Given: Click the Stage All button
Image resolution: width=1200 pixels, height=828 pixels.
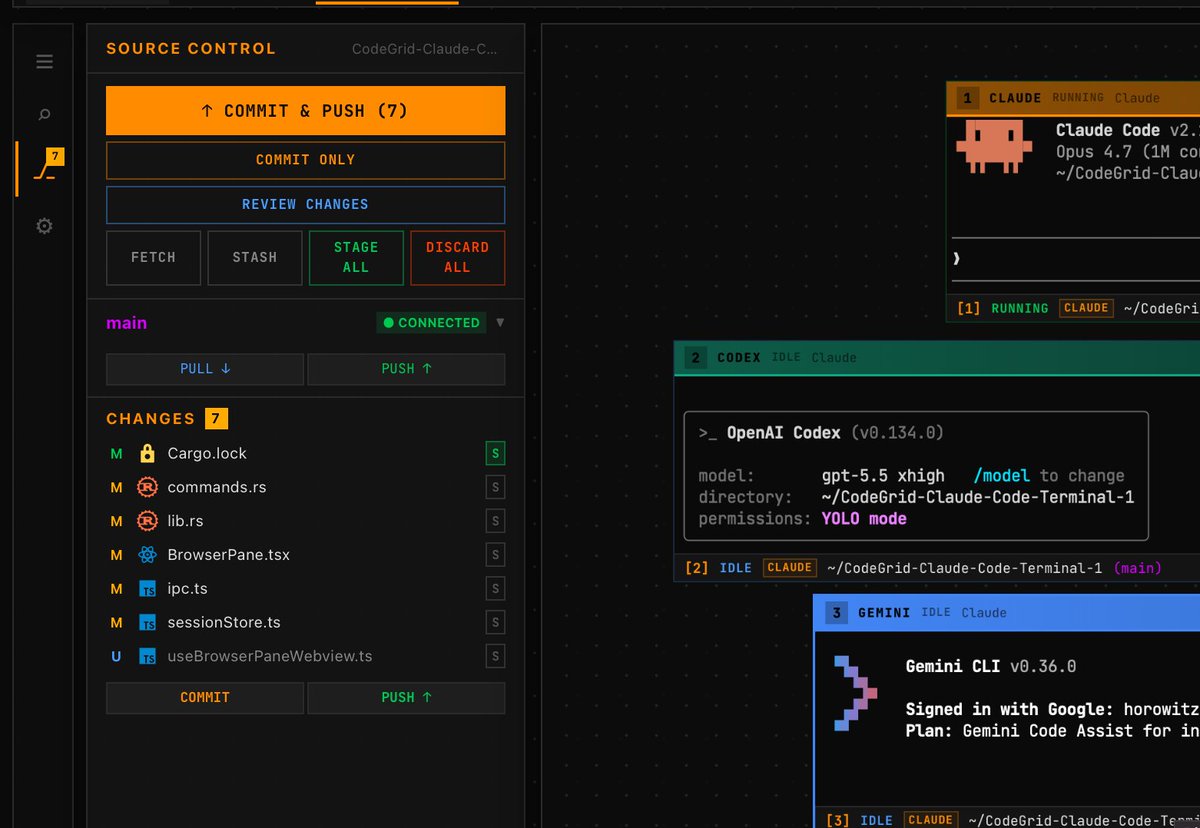Looking at the screenshot, I should (x=356, y=258).
